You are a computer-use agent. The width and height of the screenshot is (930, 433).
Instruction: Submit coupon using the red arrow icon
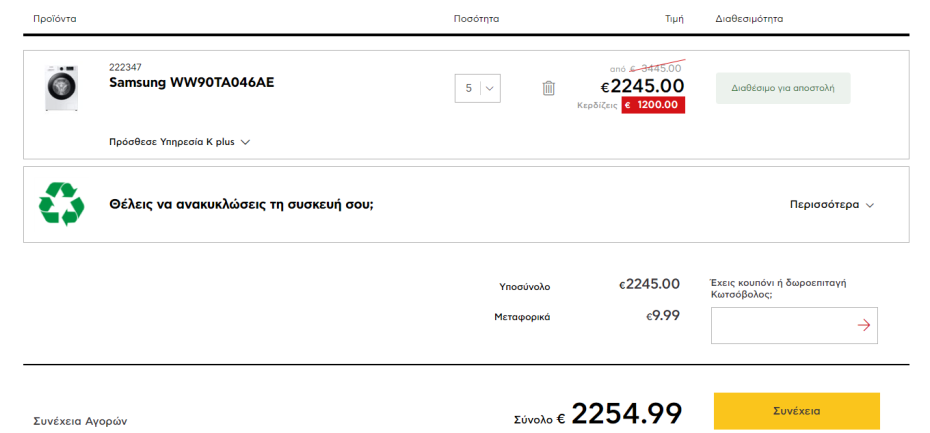tap(864, 325)
